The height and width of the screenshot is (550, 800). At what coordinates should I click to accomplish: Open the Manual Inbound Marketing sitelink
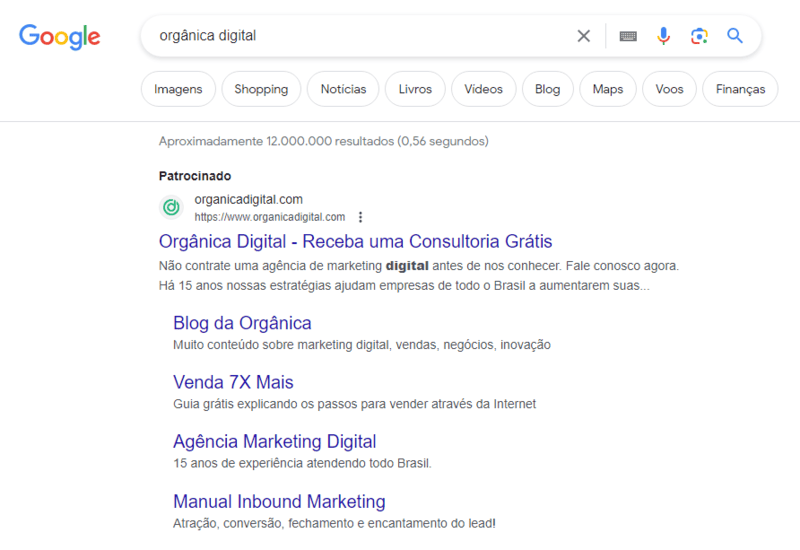pos(279,502)
